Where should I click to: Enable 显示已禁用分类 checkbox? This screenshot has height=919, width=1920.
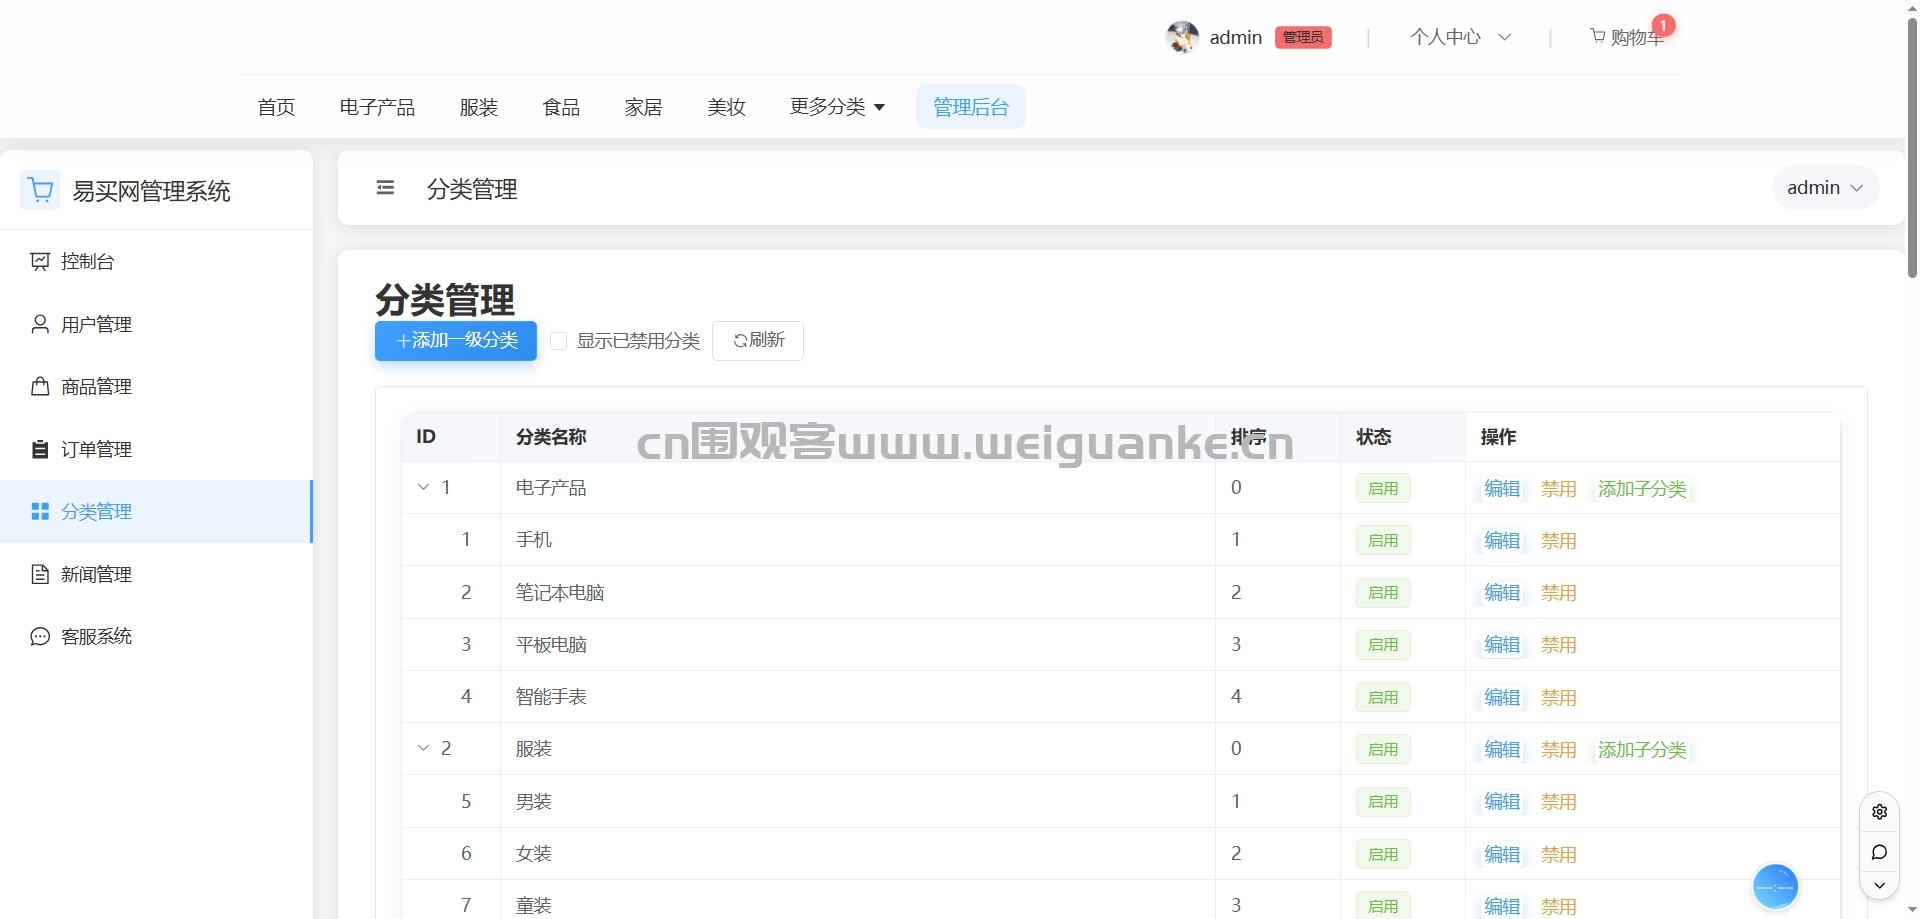coord(559,341)
